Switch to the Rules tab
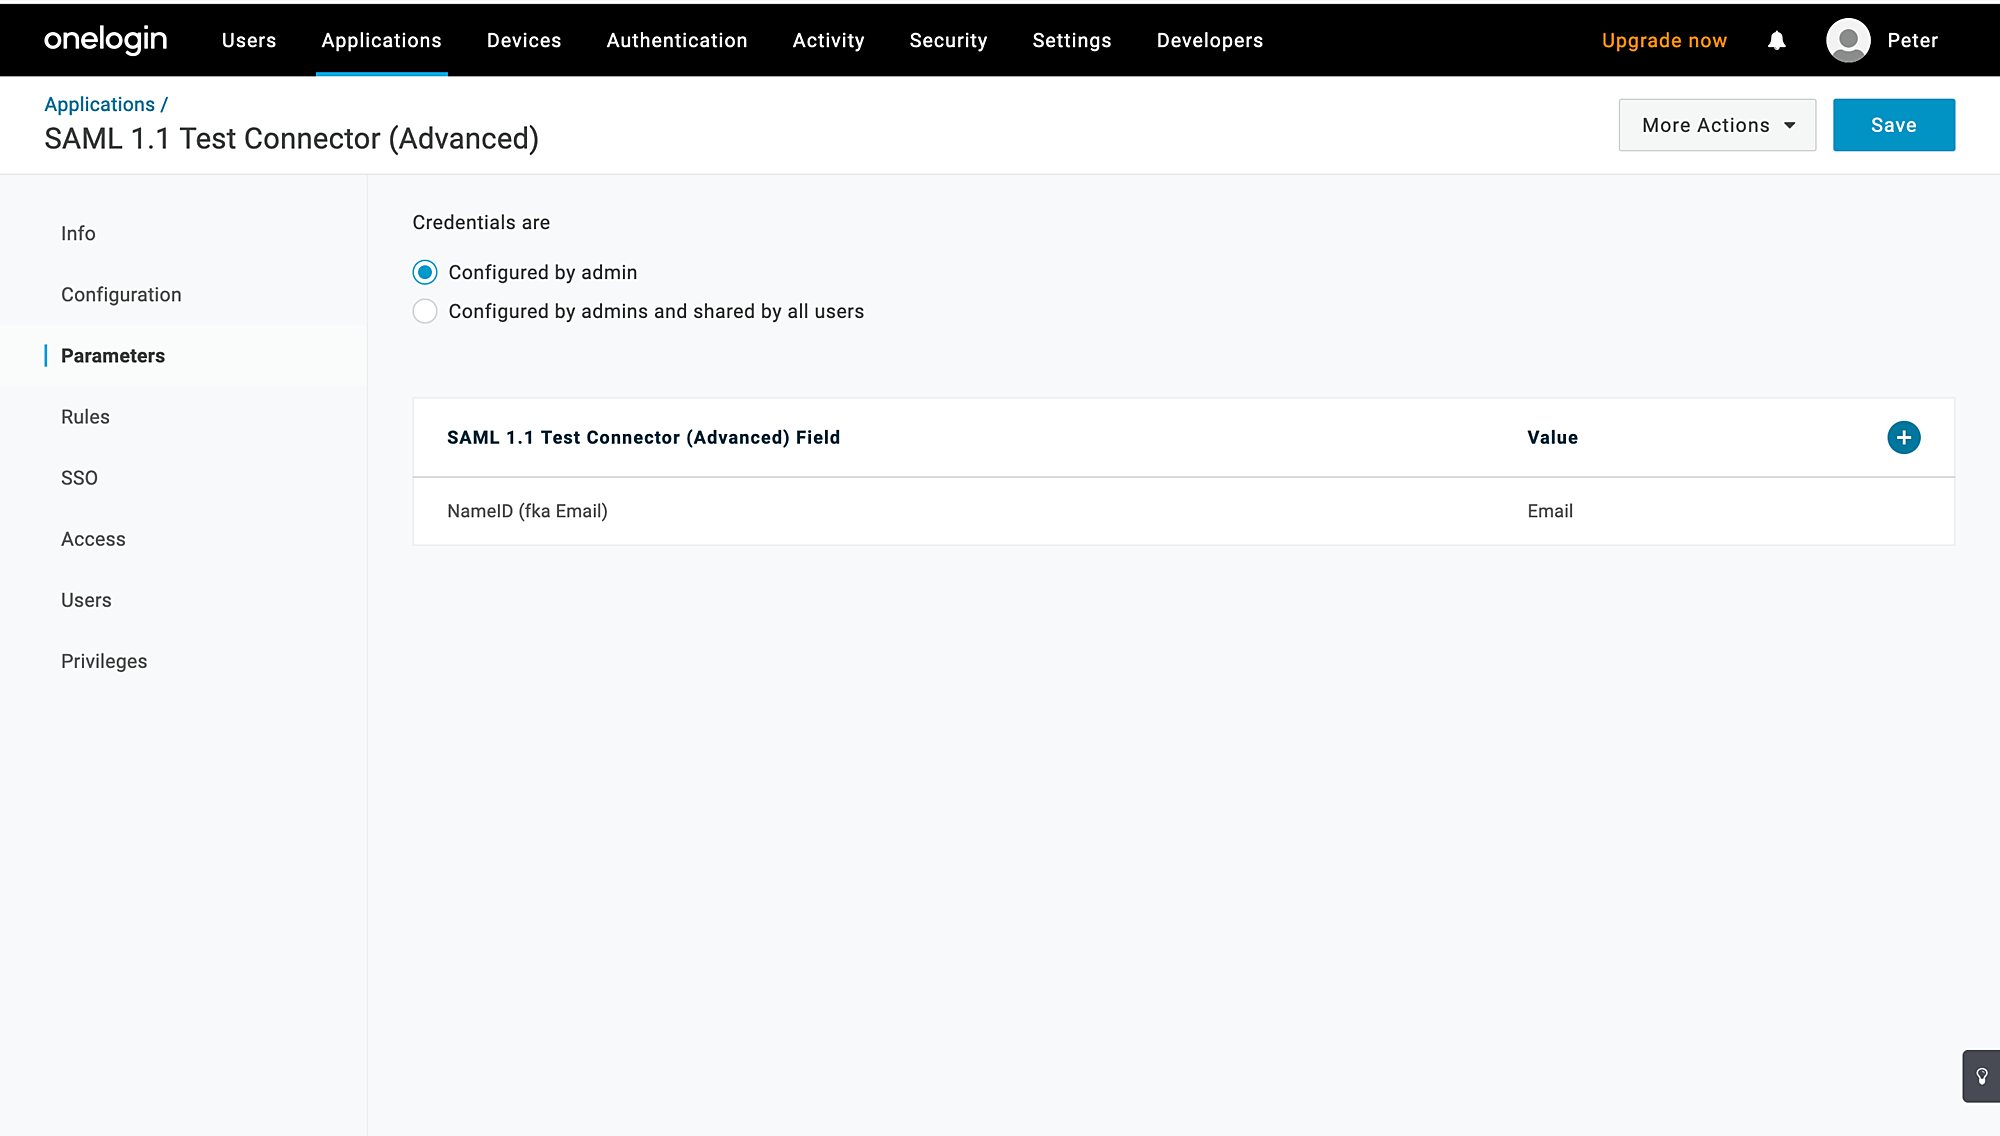This screenshot has height=1136, width=2000. click(x=85, y=417)
